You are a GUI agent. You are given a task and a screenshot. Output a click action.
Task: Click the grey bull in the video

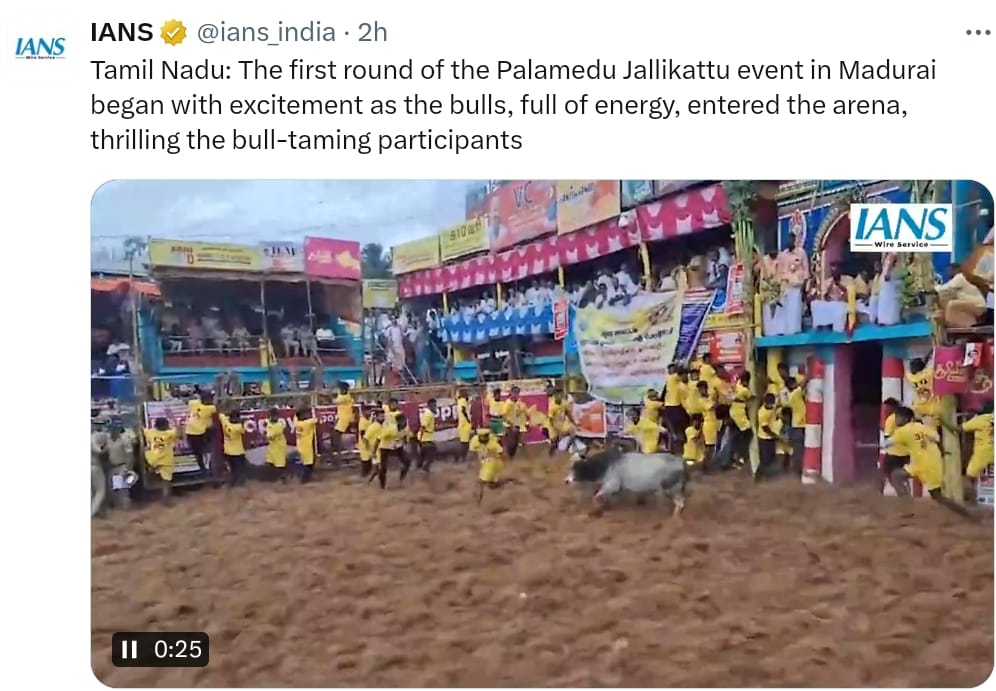[628, 478]
